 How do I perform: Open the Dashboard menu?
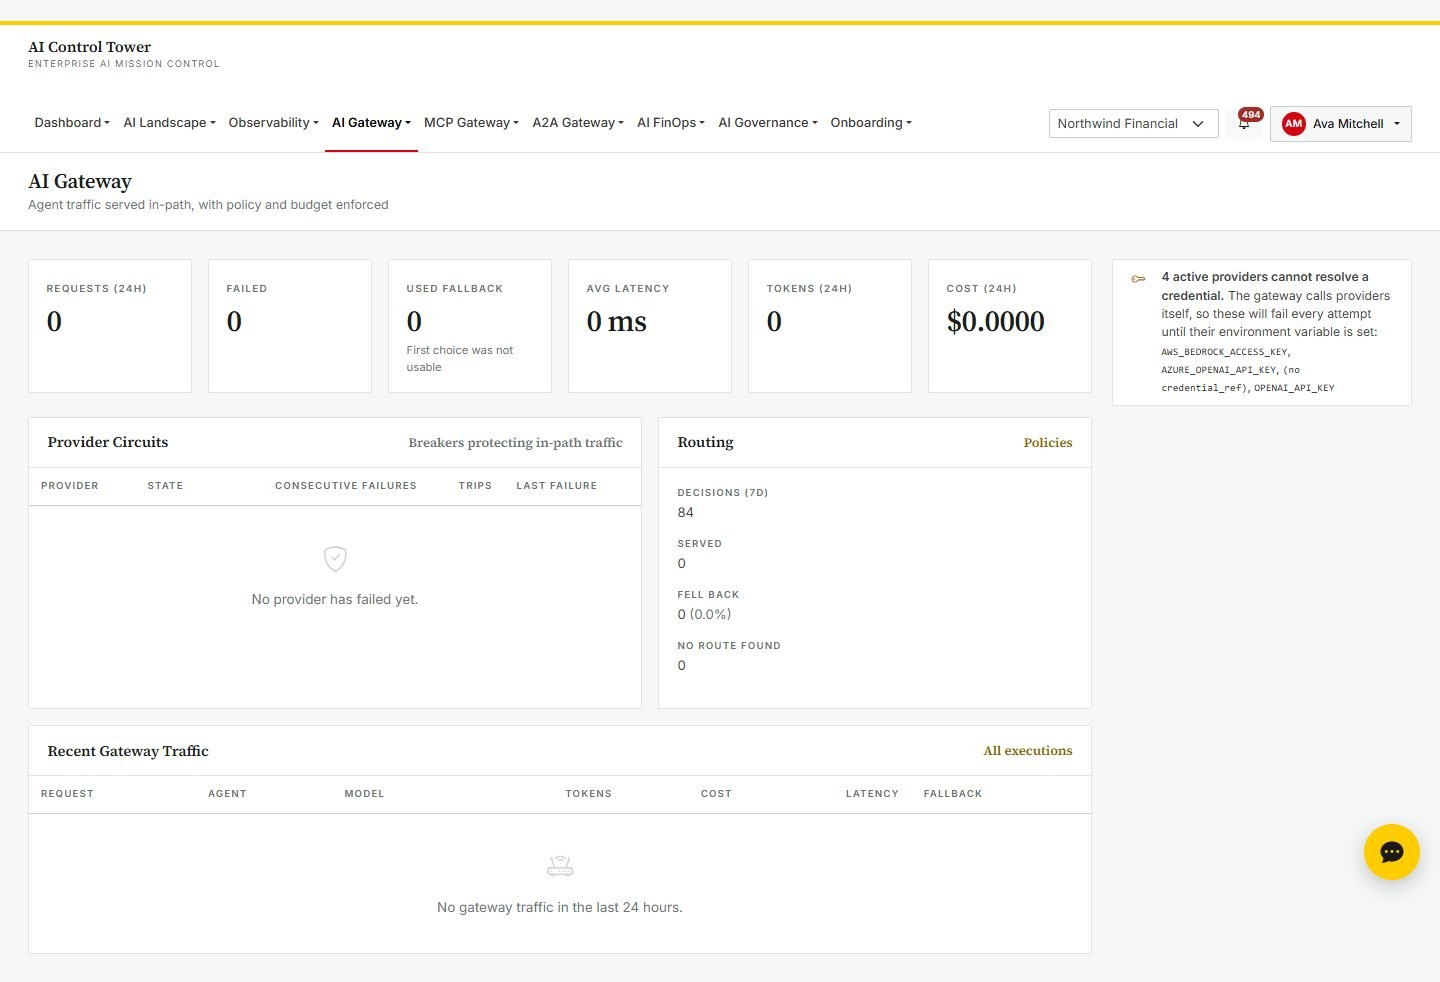pyautogui.click(x=72, y=123)
